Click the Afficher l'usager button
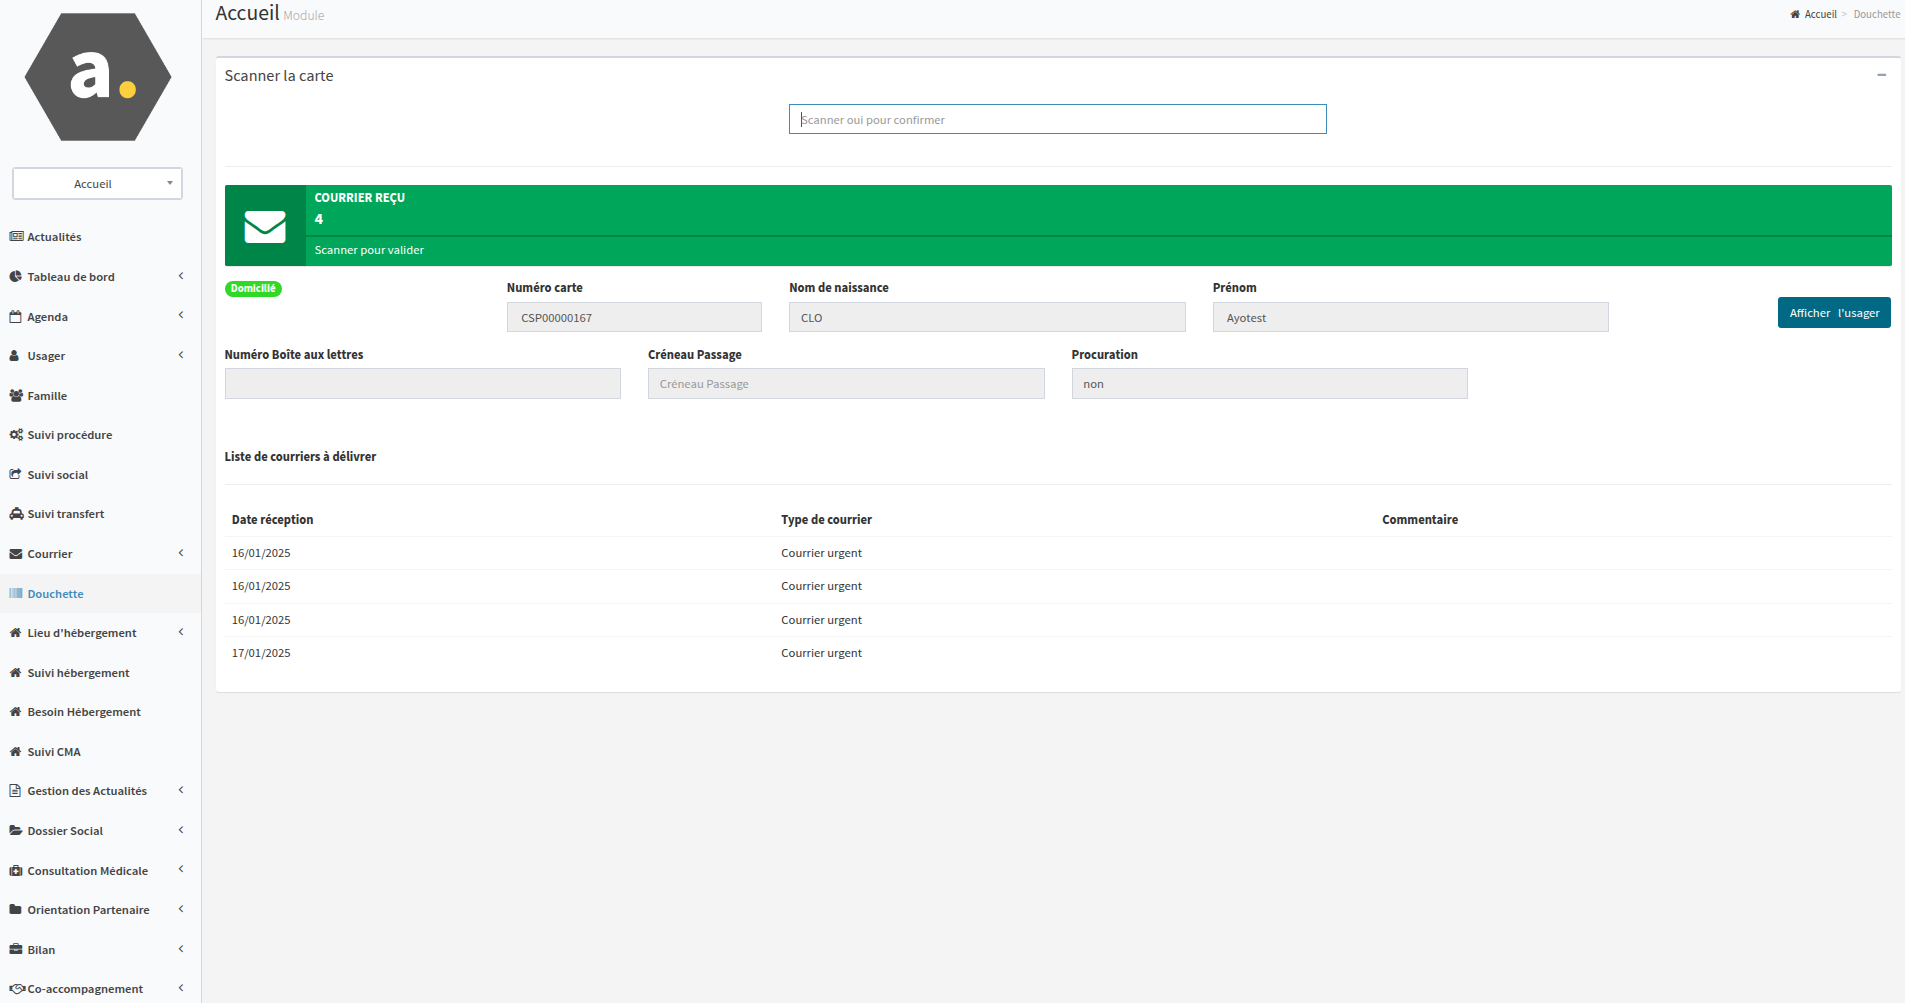This screenshot has height=1003, width=1905. pos(1833,312)
